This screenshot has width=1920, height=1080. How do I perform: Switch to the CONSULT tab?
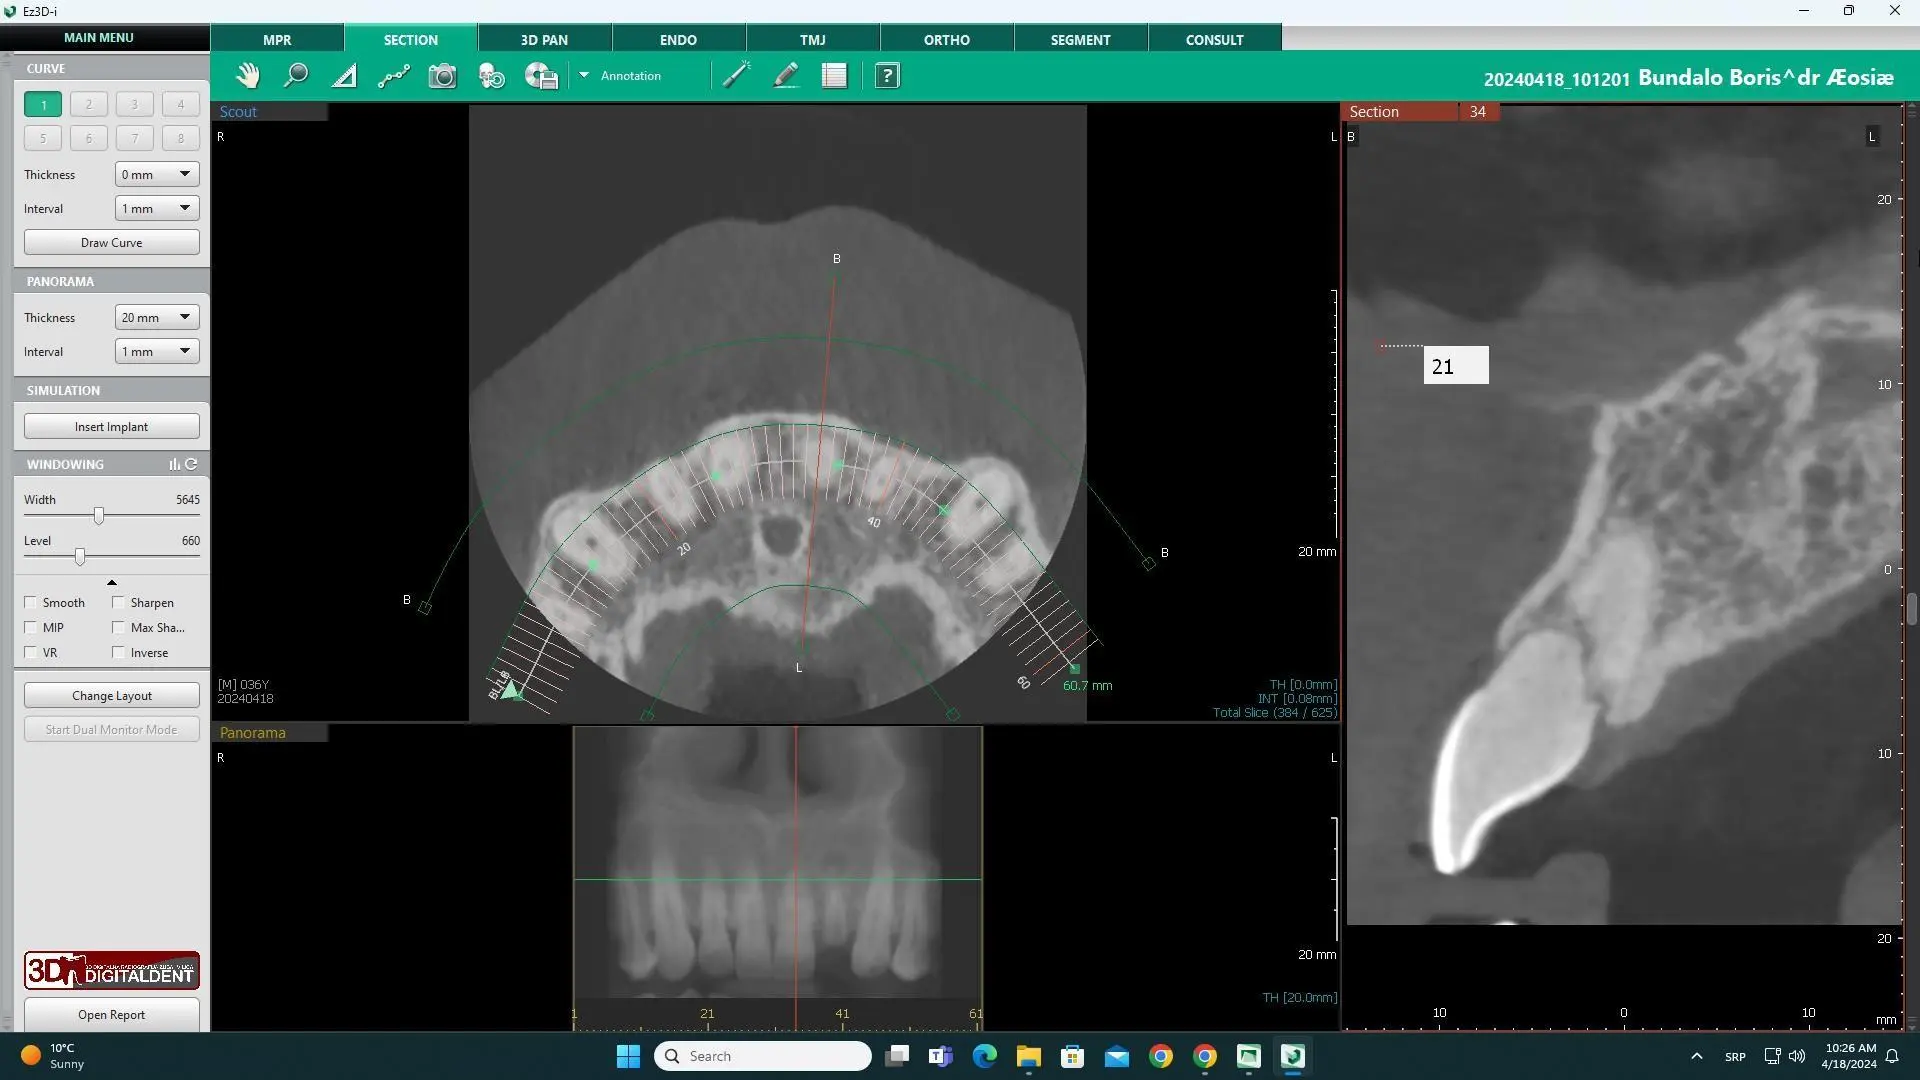click(1215, 40)
